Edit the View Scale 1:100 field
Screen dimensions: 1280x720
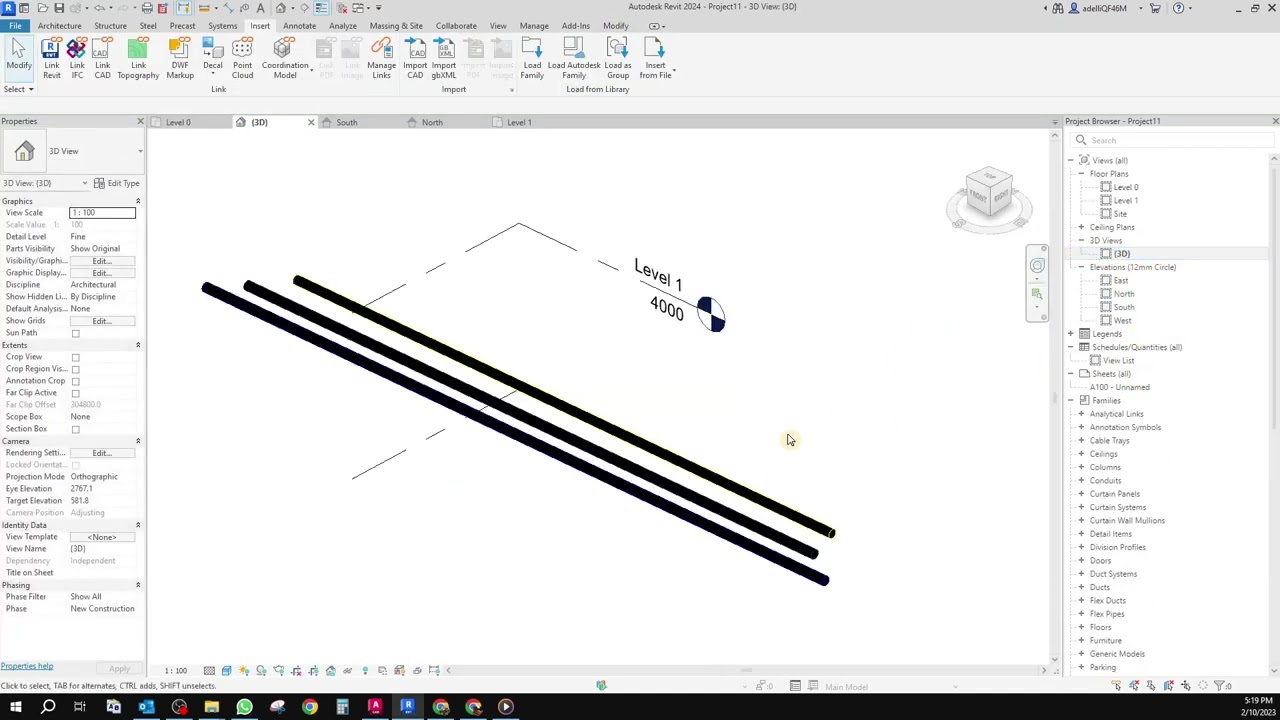pos(102,213)
